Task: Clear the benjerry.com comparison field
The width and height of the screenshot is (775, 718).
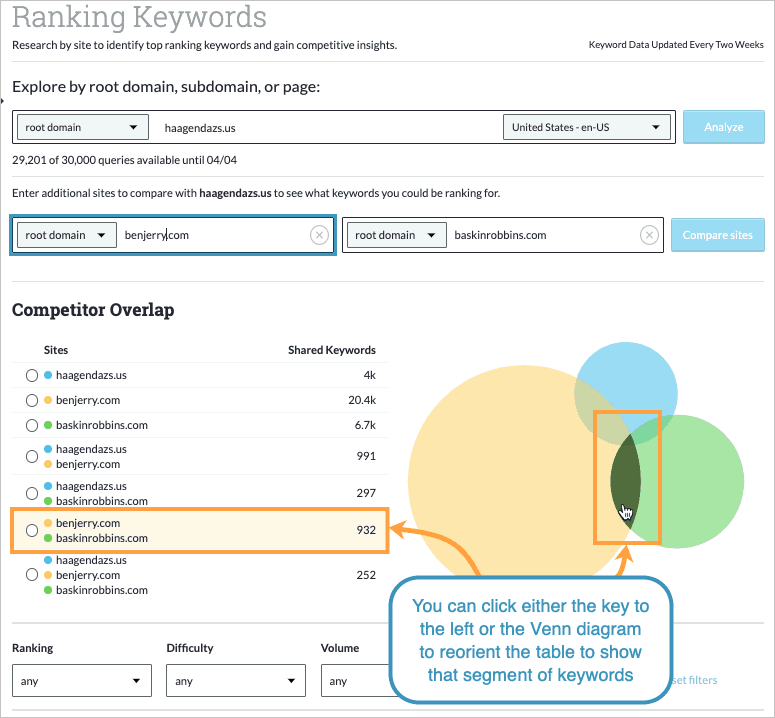Action: coord(319,235)
